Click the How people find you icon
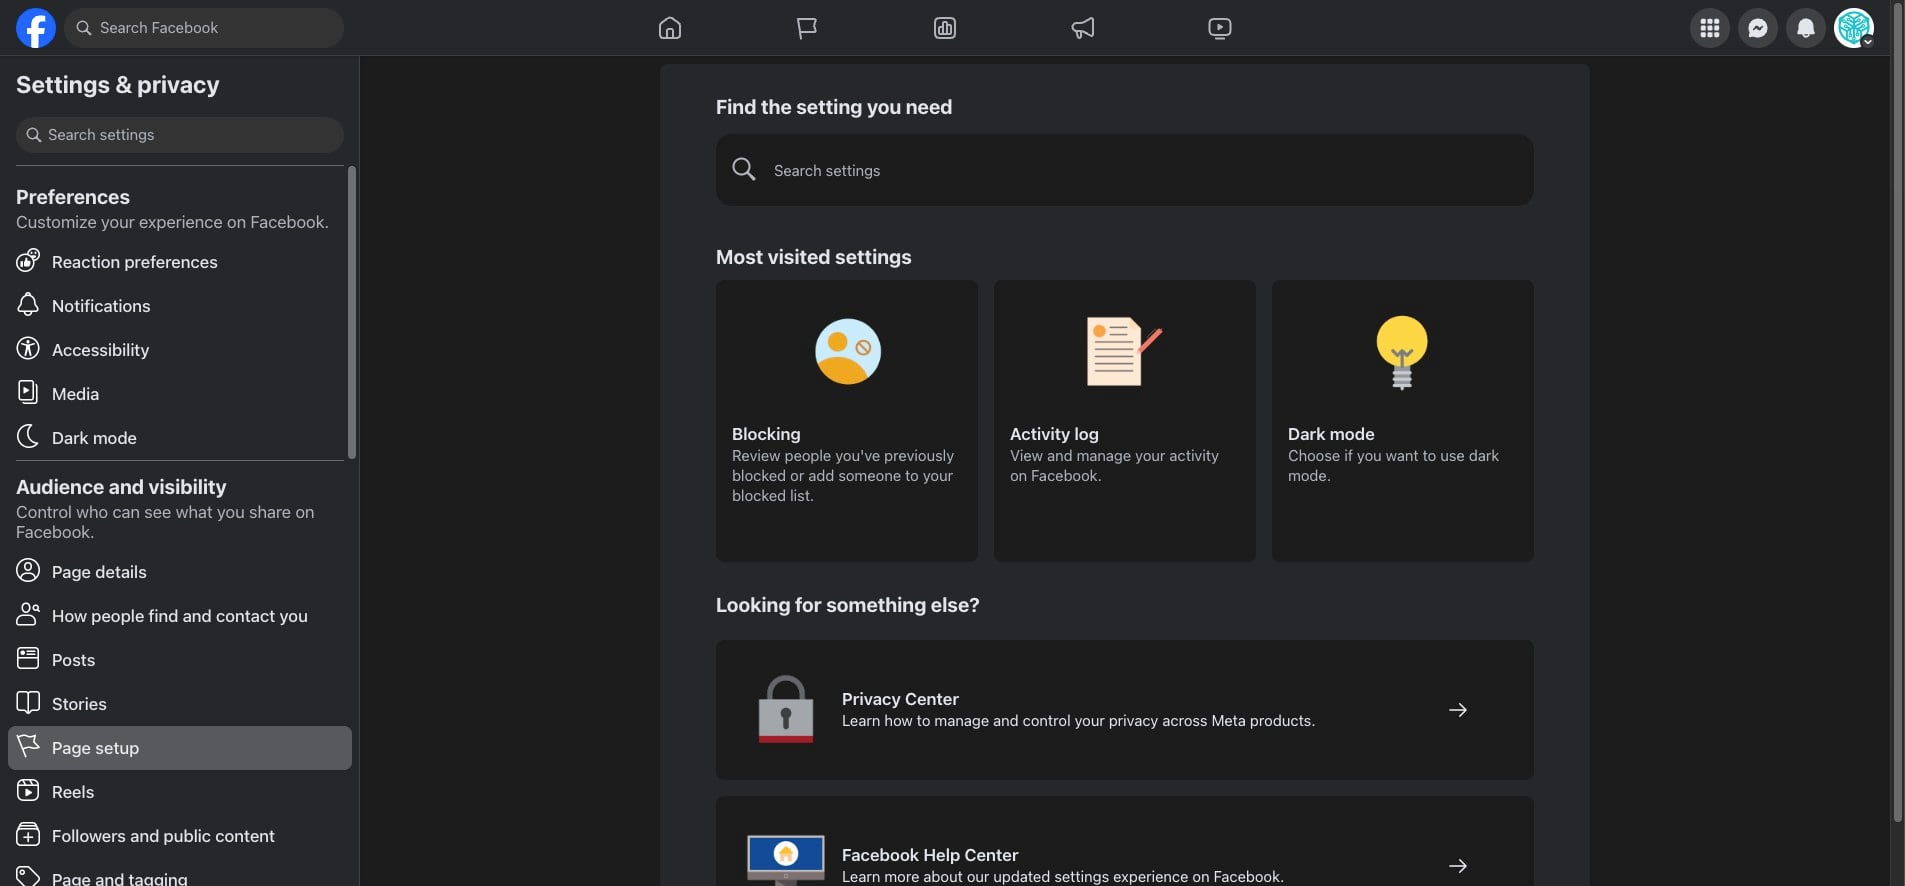The height and width of the screenshot is (886, 1905). [x=28, y=615]
